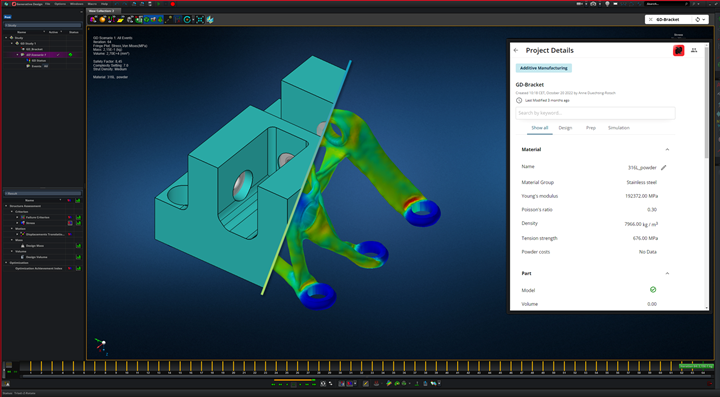Click the back arrow in Project Details
Screen dimensions: 720x397
click(516, 50)
